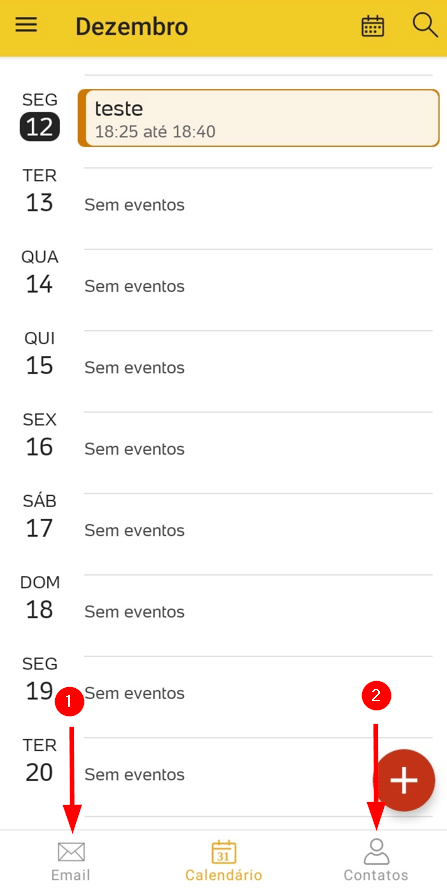Select day 12 highlighted date badge
Screen dimensions: 447x888
[40, 127]
